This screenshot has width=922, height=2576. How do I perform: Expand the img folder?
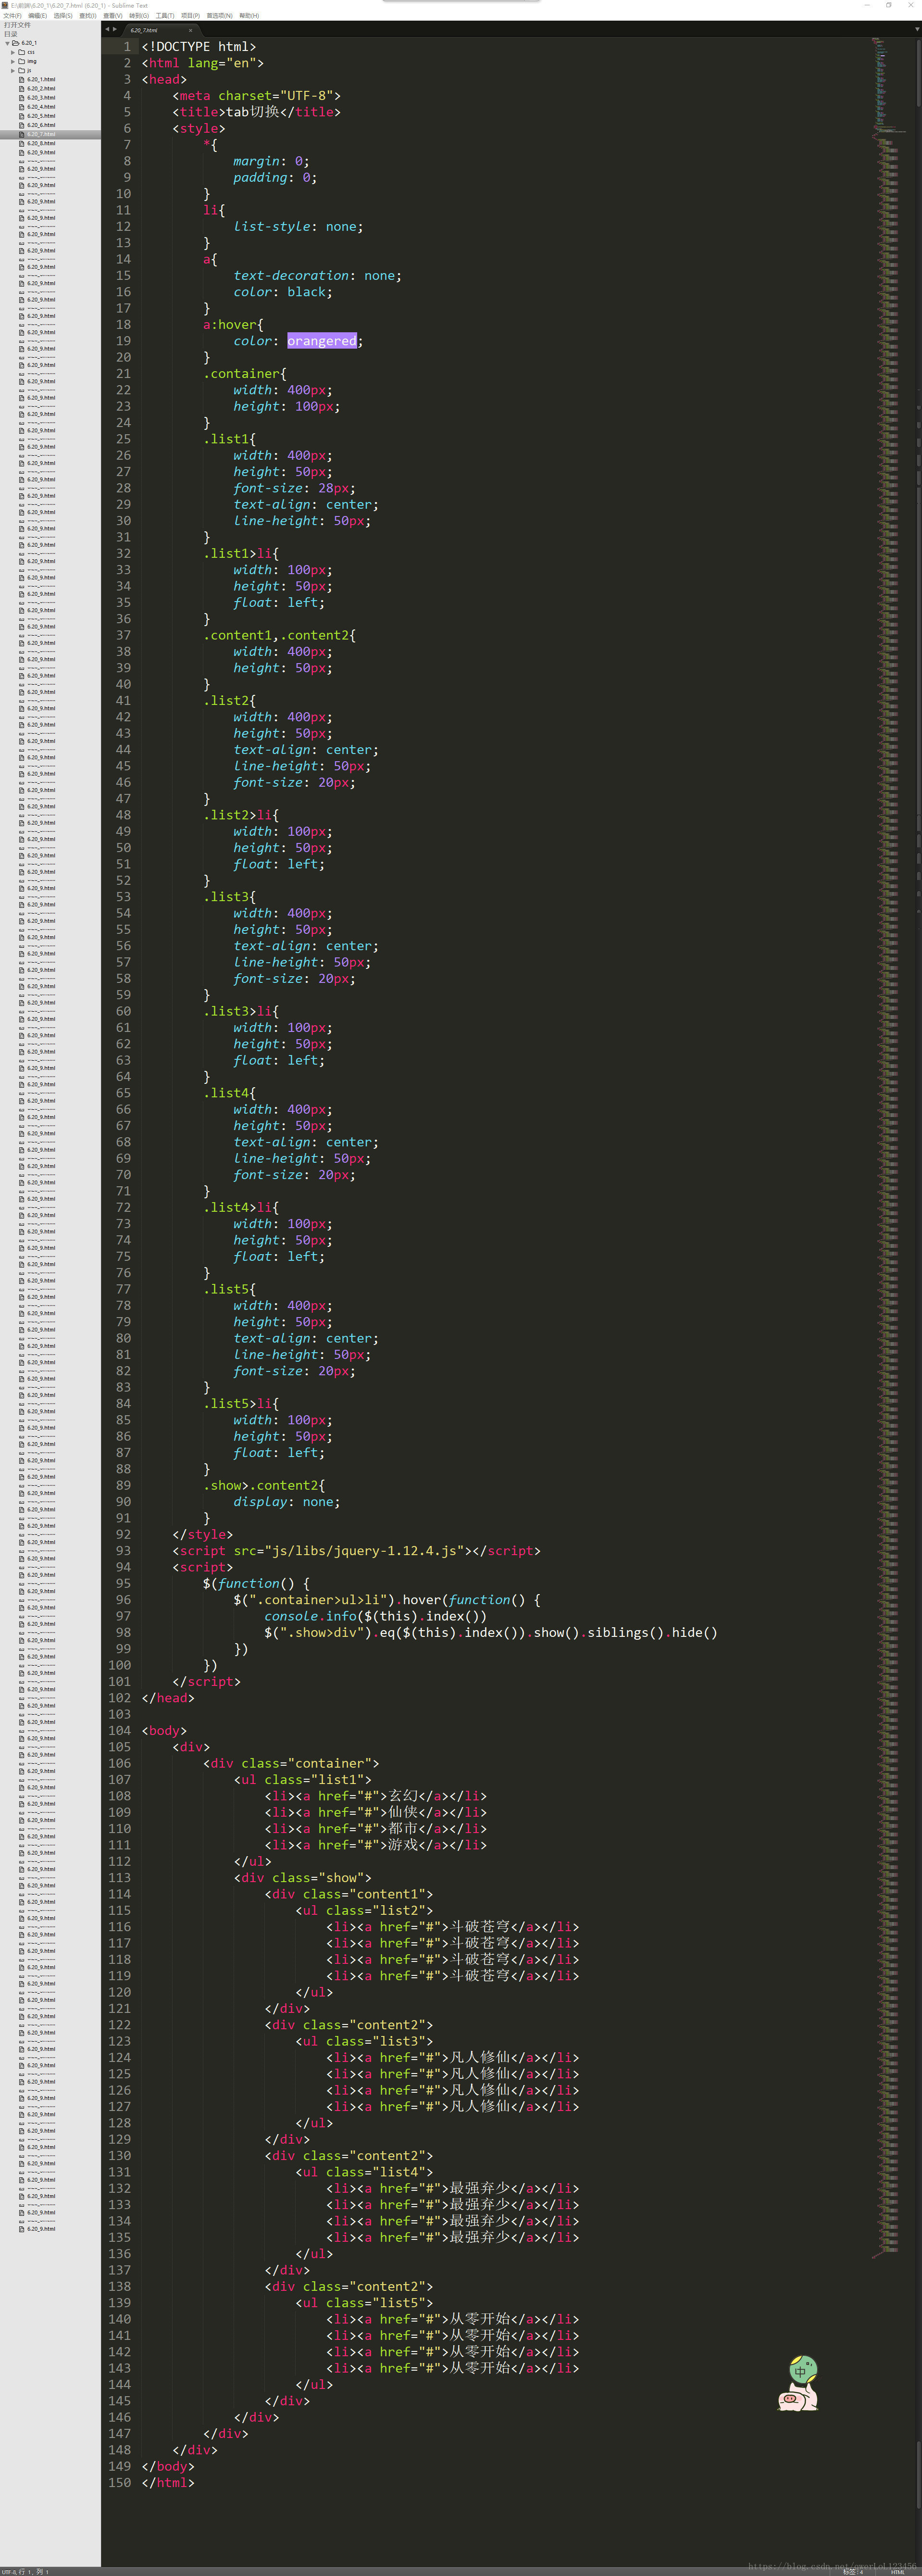tap(13, 61)
